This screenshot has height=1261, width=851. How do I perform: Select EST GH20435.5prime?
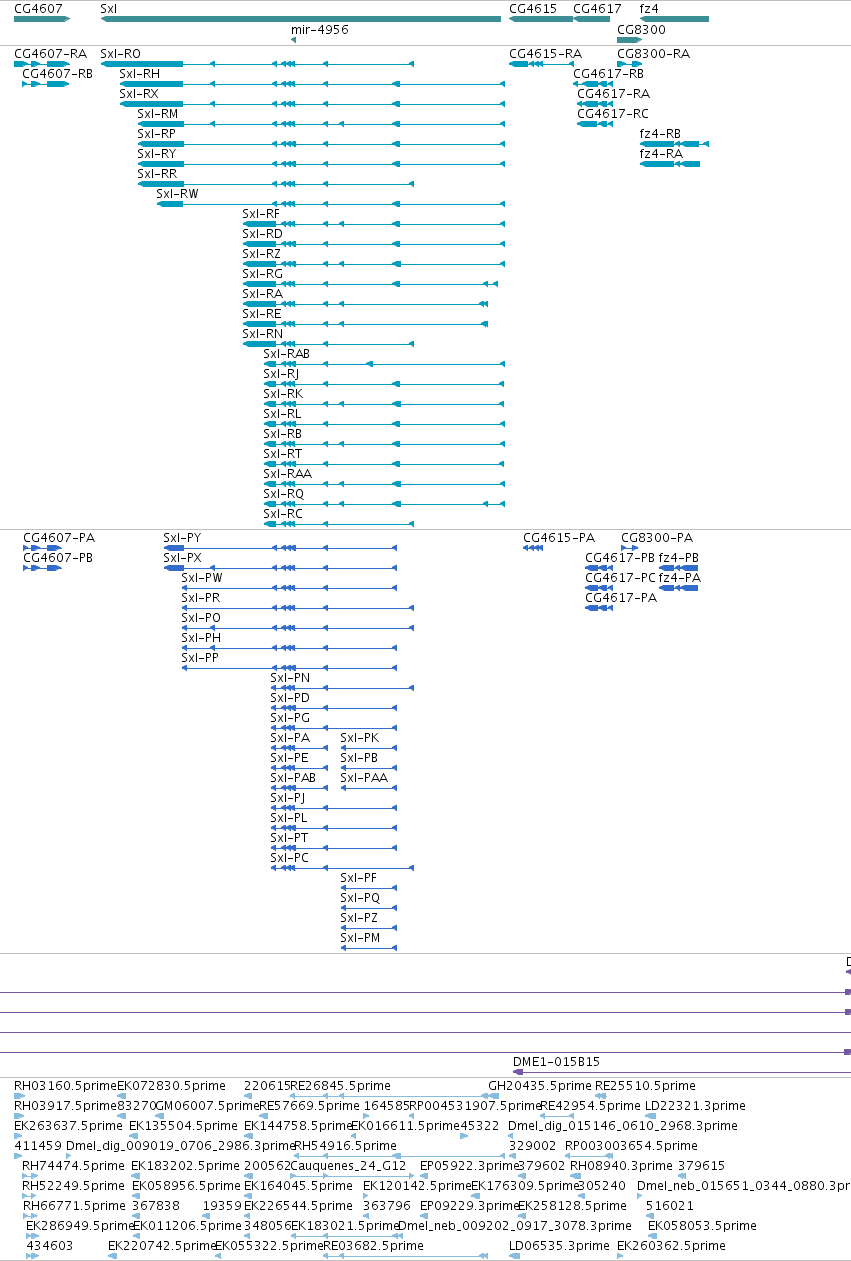click(539, 1086)
